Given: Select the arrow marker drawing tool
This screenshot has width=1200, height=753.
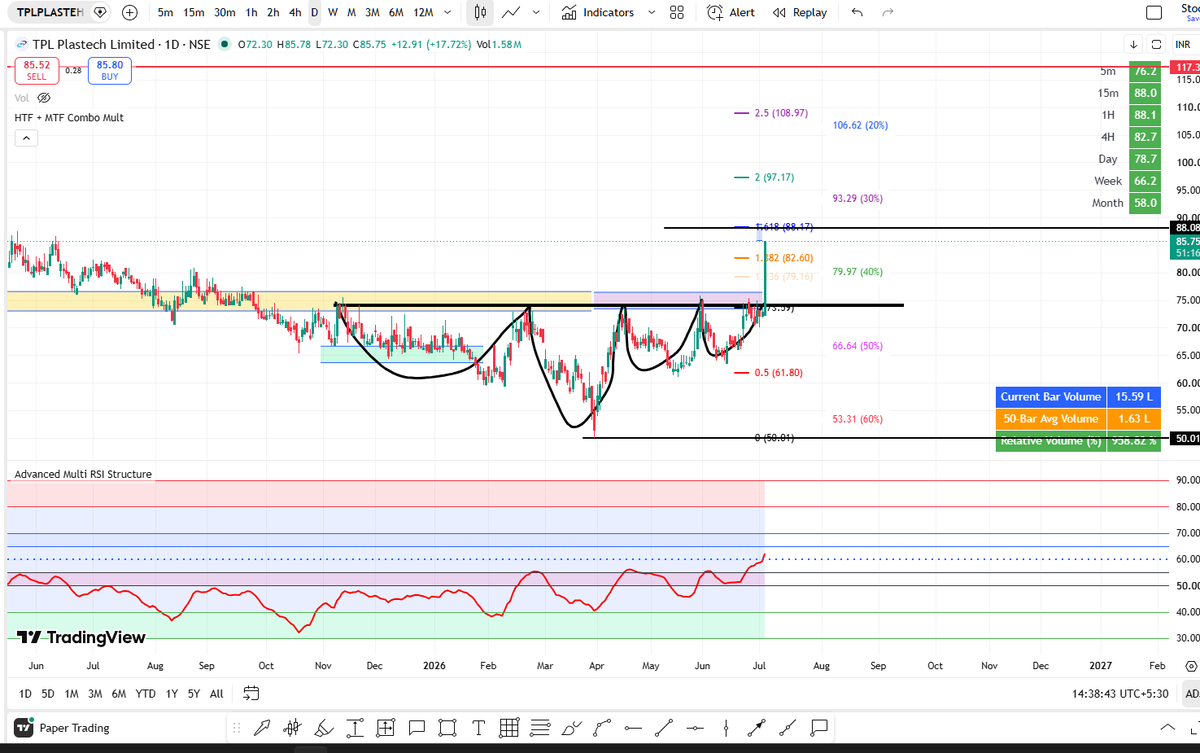Looking at the screenshot, I should coord(262,727).
